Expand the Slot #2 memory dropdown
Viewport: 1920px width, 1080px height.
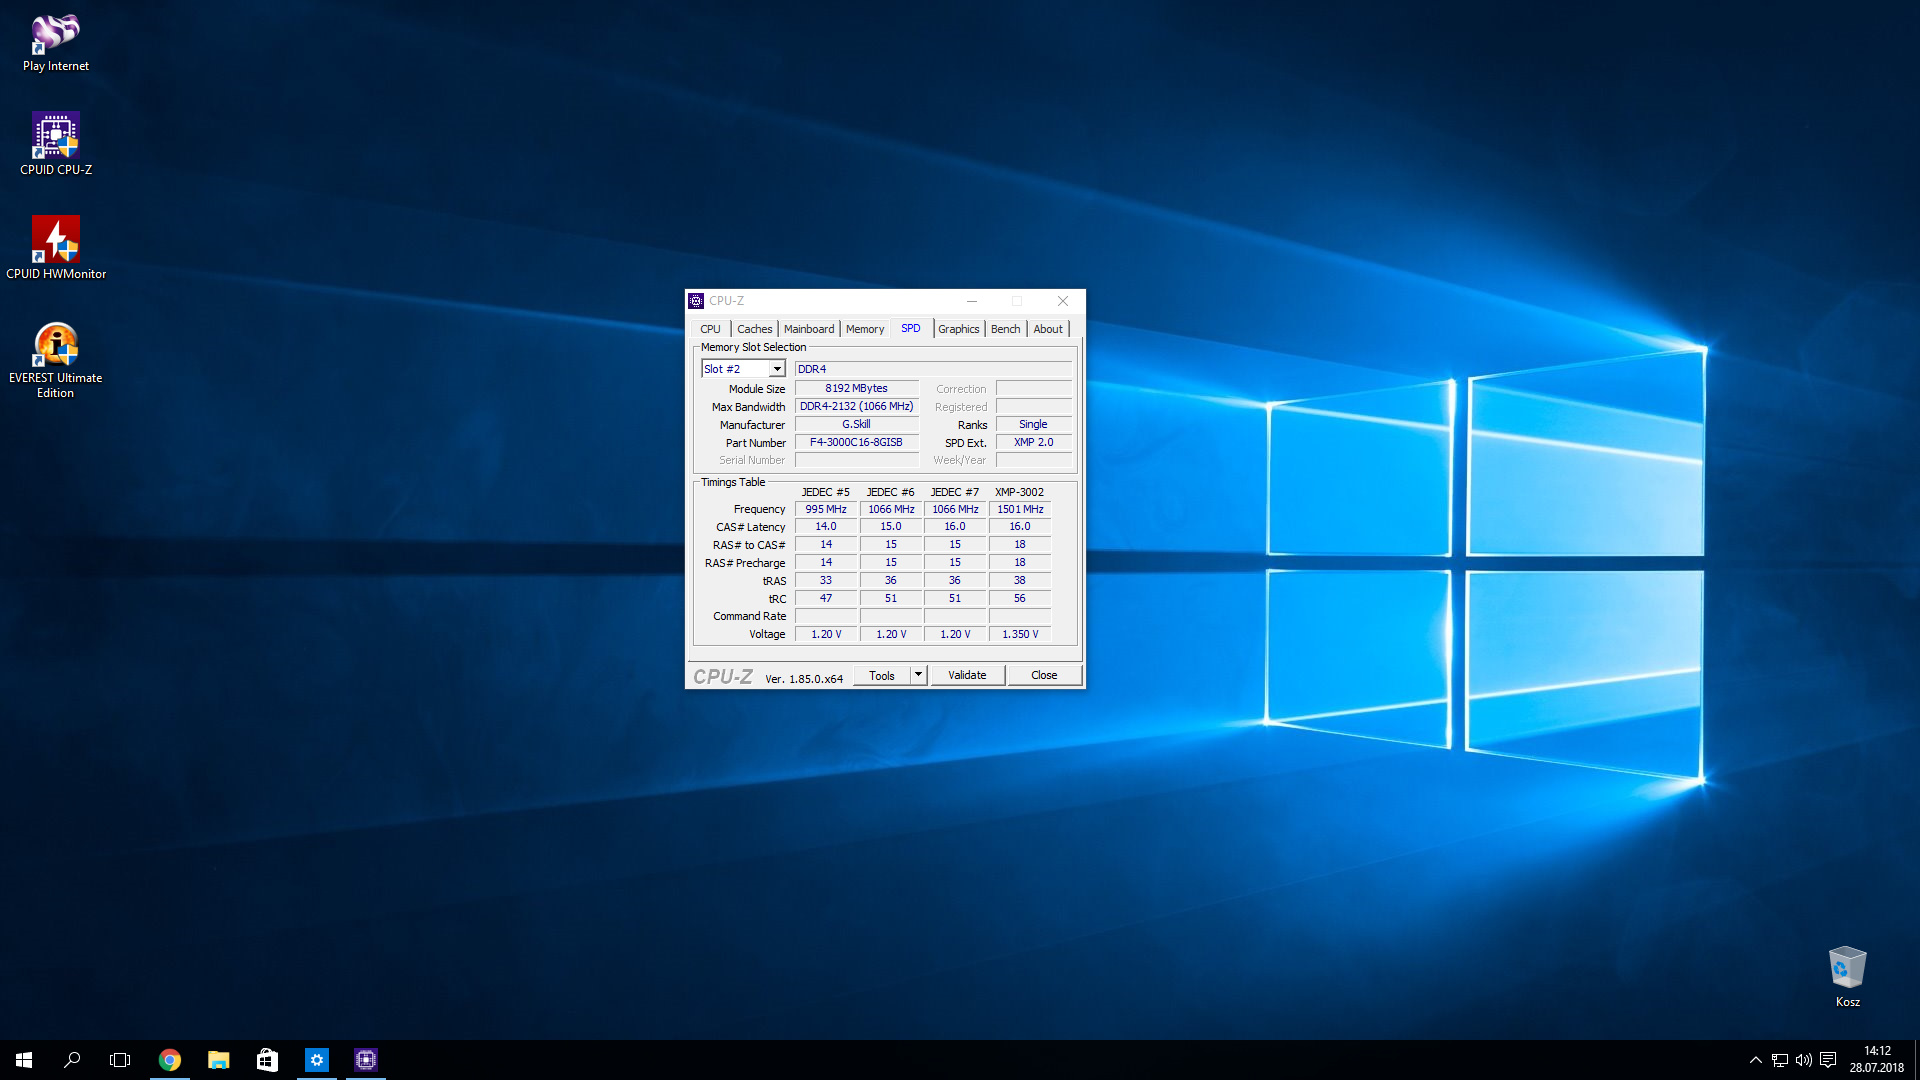[x=776, y=369]
